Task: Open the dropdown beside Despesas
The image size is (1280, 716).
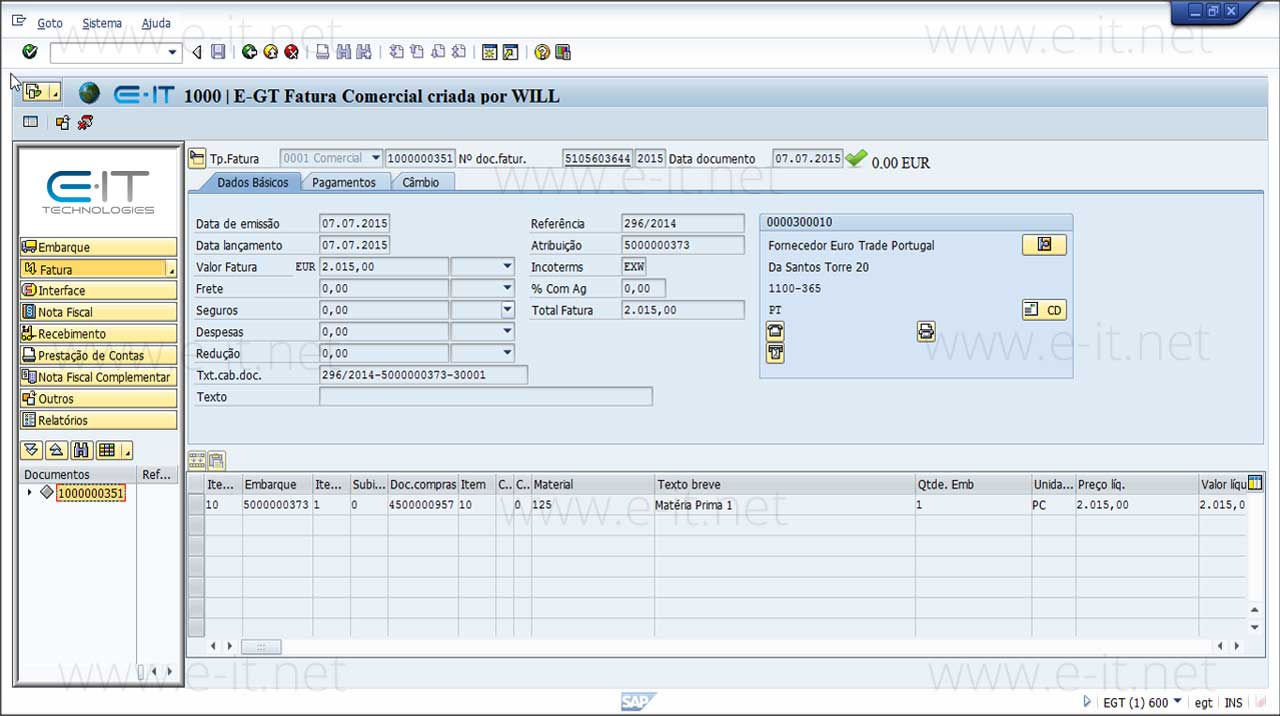Action: tap(508, 331)
